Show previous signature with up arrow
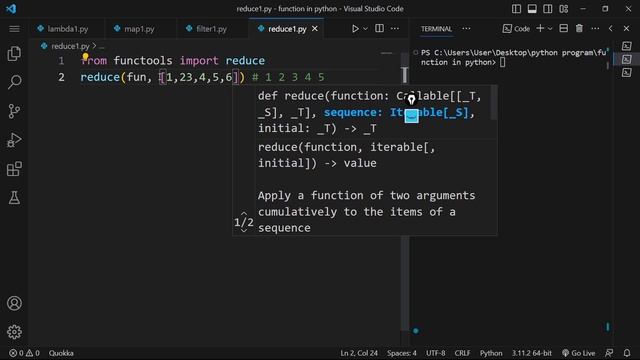The height and width of the screenshot is (360, 640). (244, 213)
